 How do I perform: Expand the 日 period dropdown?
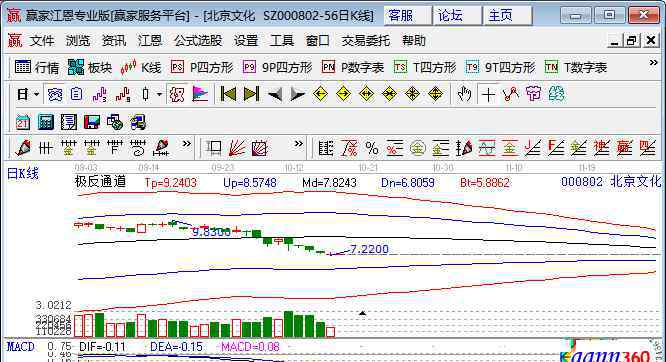point(37,94)
